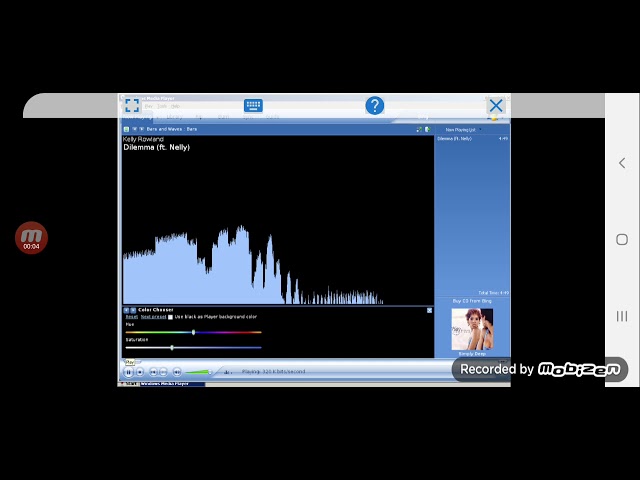Image resolution: width=640 pixels, height=480 pixels.
Task: Open the small equalizer icon beside volume
Action: pos(228,372)
